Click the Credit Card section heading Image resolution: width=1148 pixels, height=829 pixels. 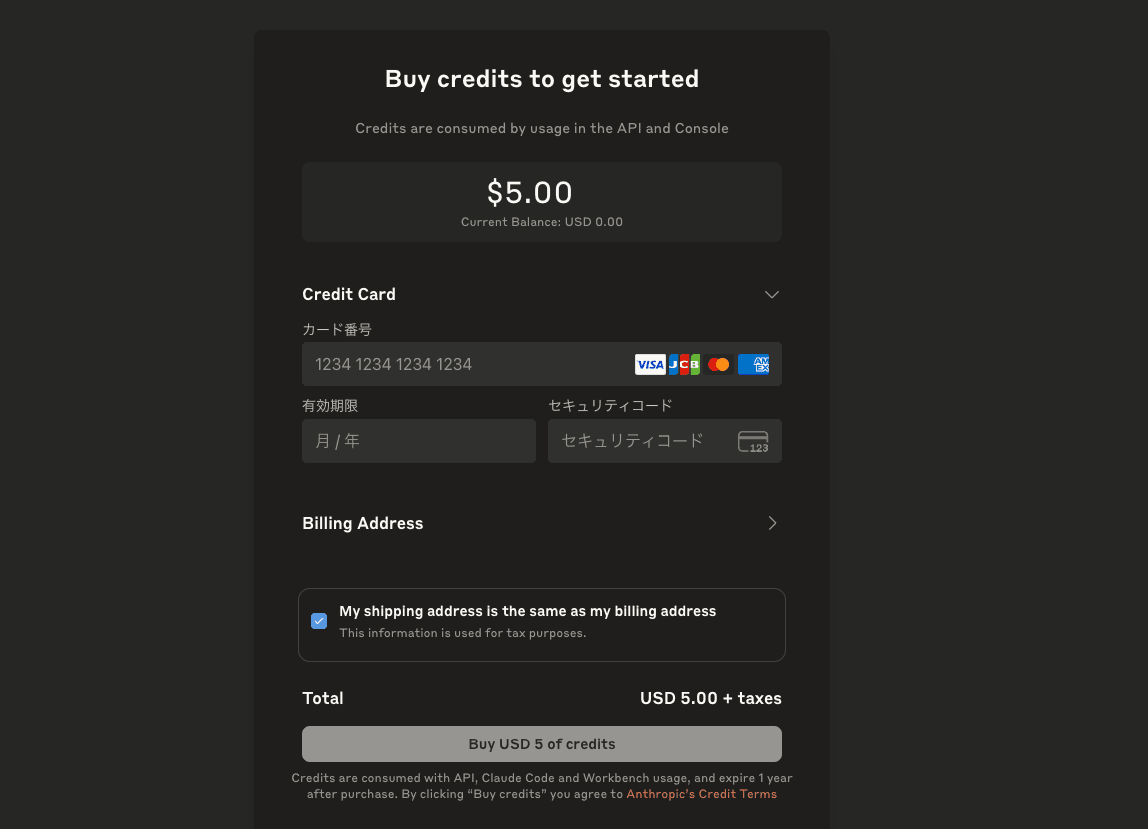349,294
